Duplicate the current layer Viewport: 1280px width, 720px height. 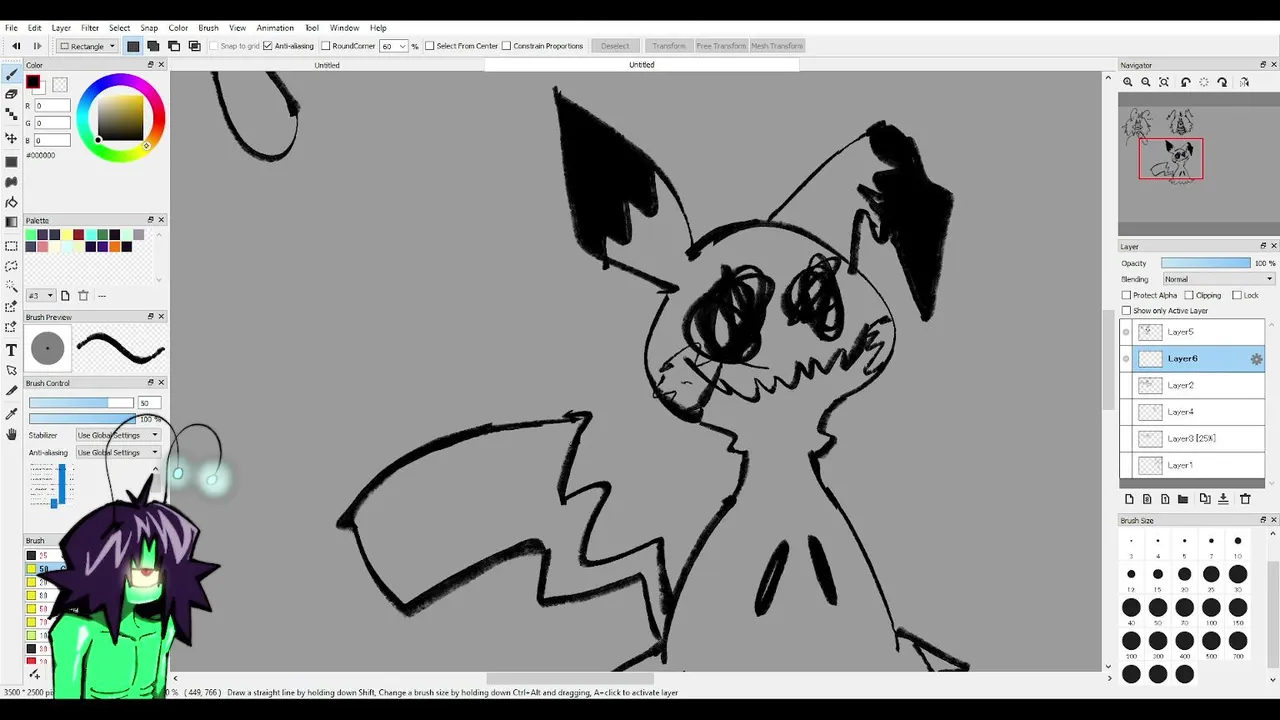tap(1204, 499)
